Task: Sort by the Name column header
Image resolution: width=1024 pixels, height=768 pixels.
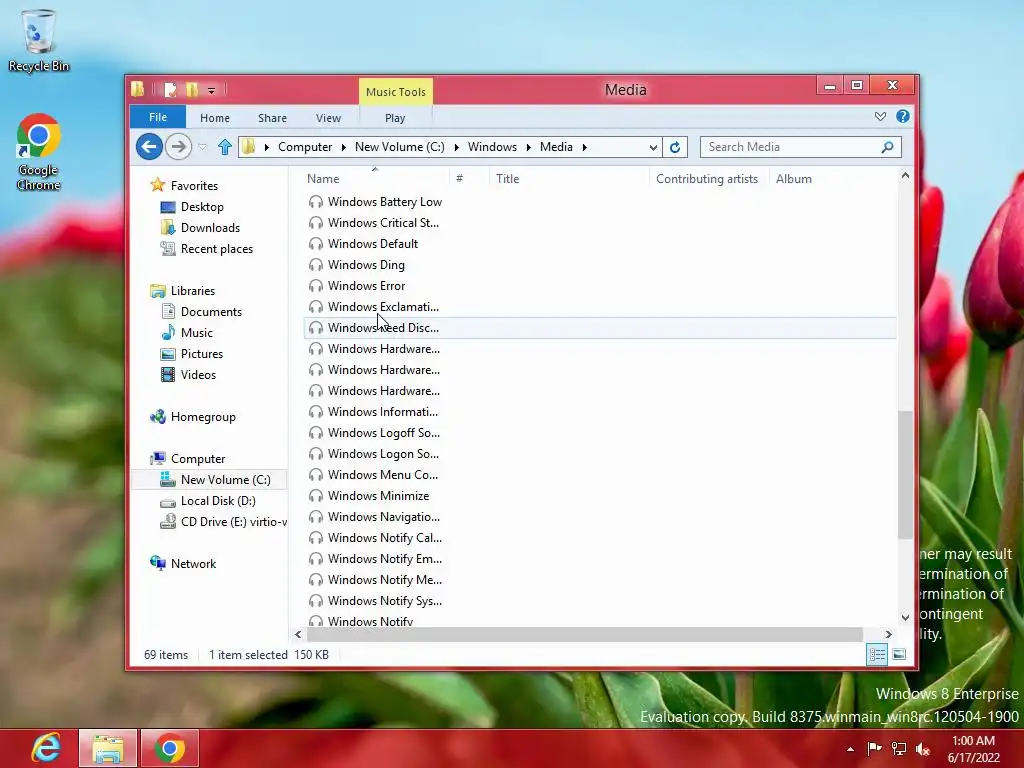Action: pos(377,179)
